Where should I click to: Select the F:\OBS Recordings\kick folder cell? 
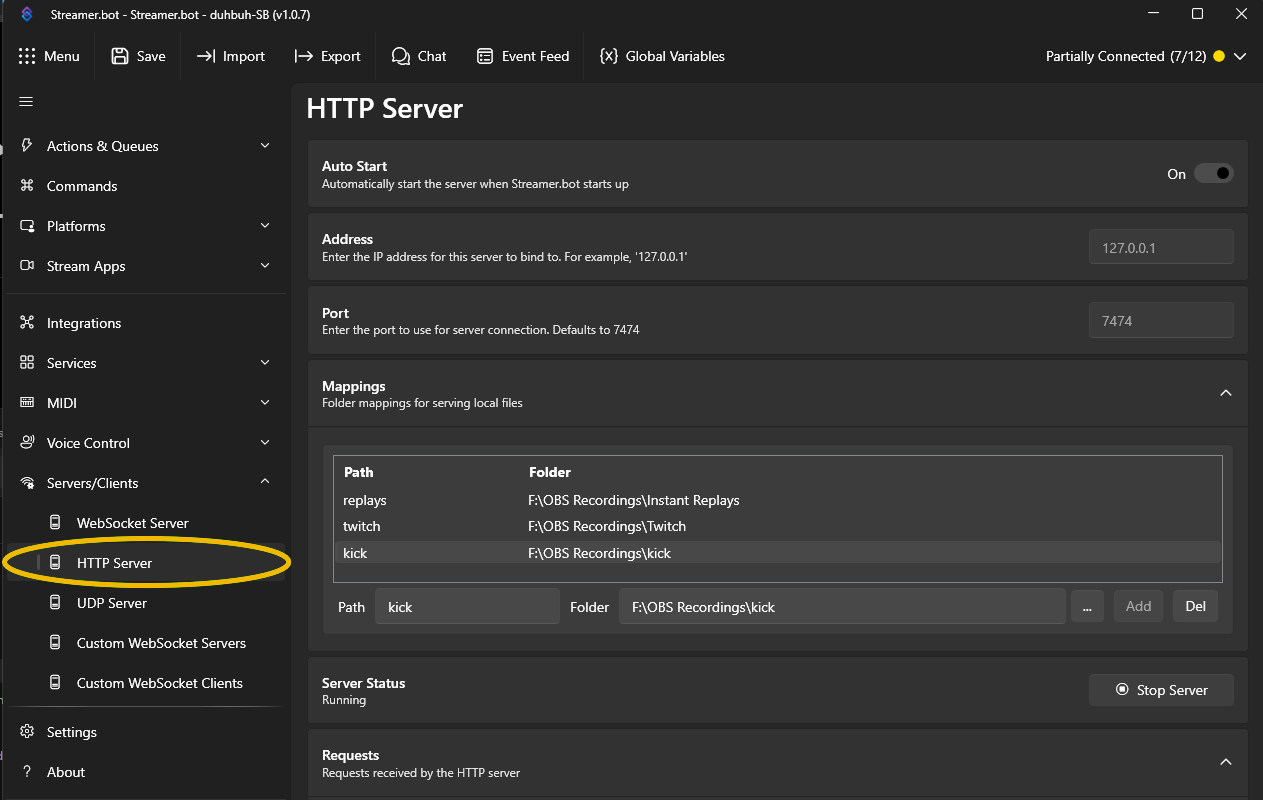tap(599, 553)
